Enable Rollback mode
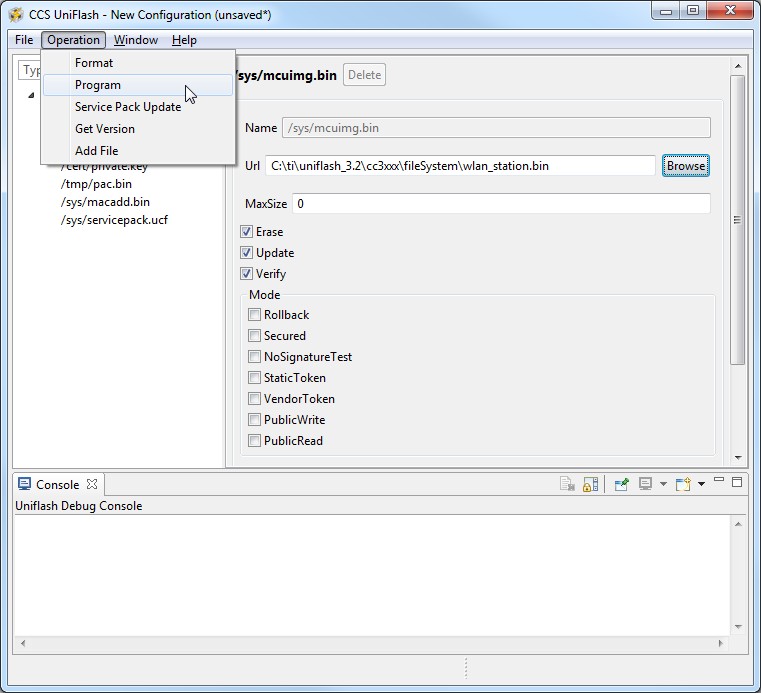Screen dimensions: 761x693 tap(254, 314)
